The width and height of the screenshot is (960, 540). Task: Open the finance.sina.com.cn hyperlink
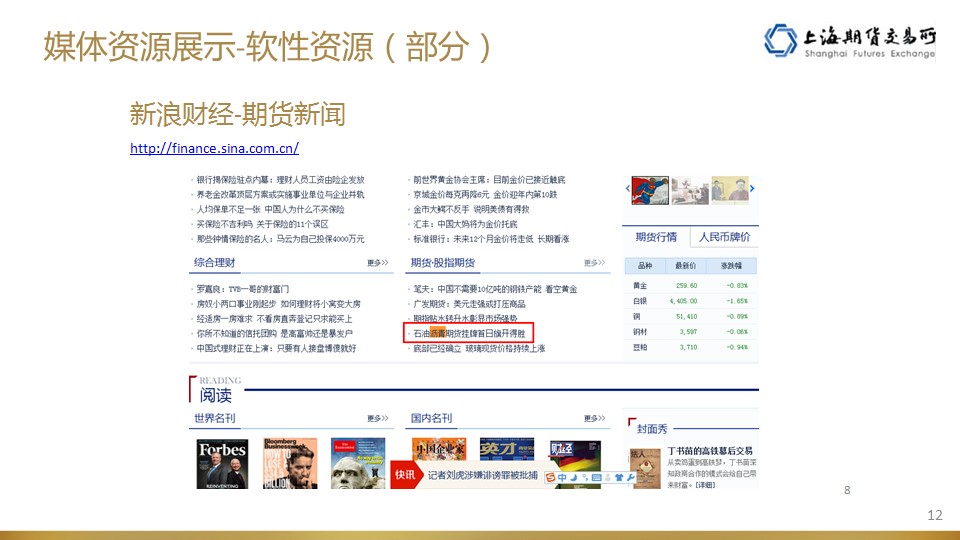tap(214, 148)
